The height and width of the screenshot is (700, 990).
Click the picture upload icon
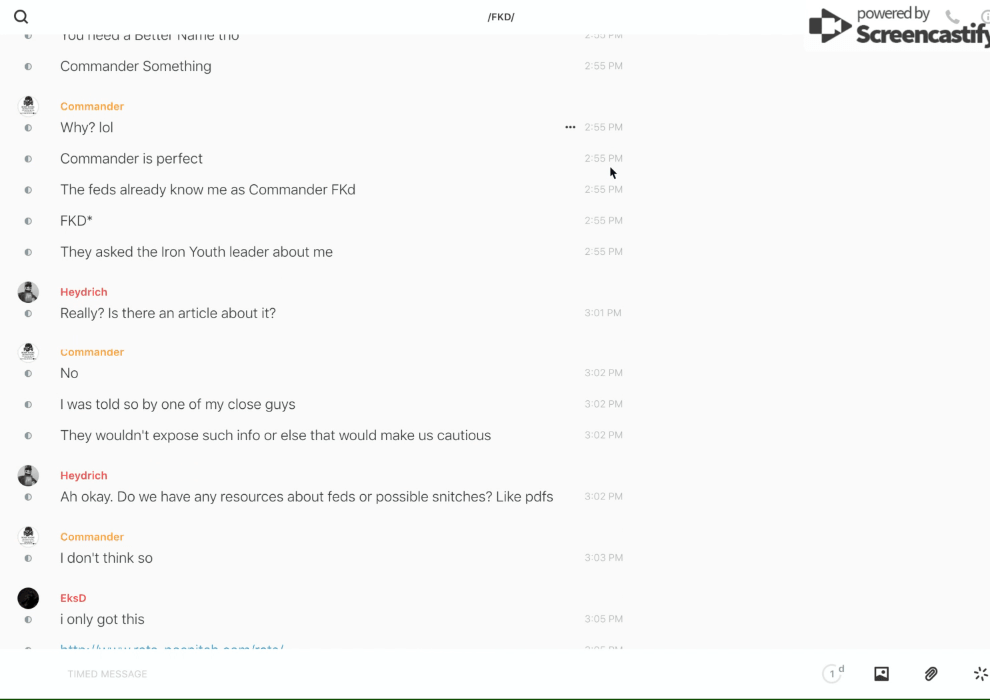[881, 674]
